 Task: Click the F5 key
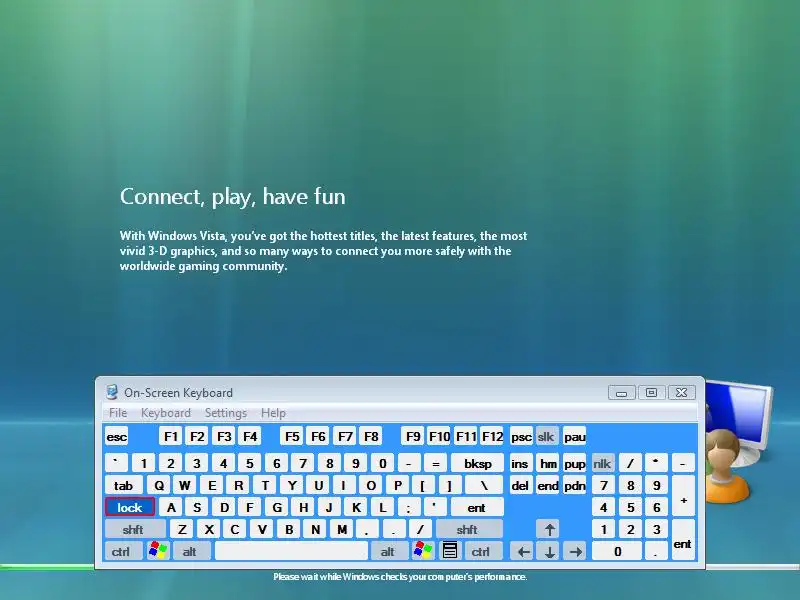[292, 436]
